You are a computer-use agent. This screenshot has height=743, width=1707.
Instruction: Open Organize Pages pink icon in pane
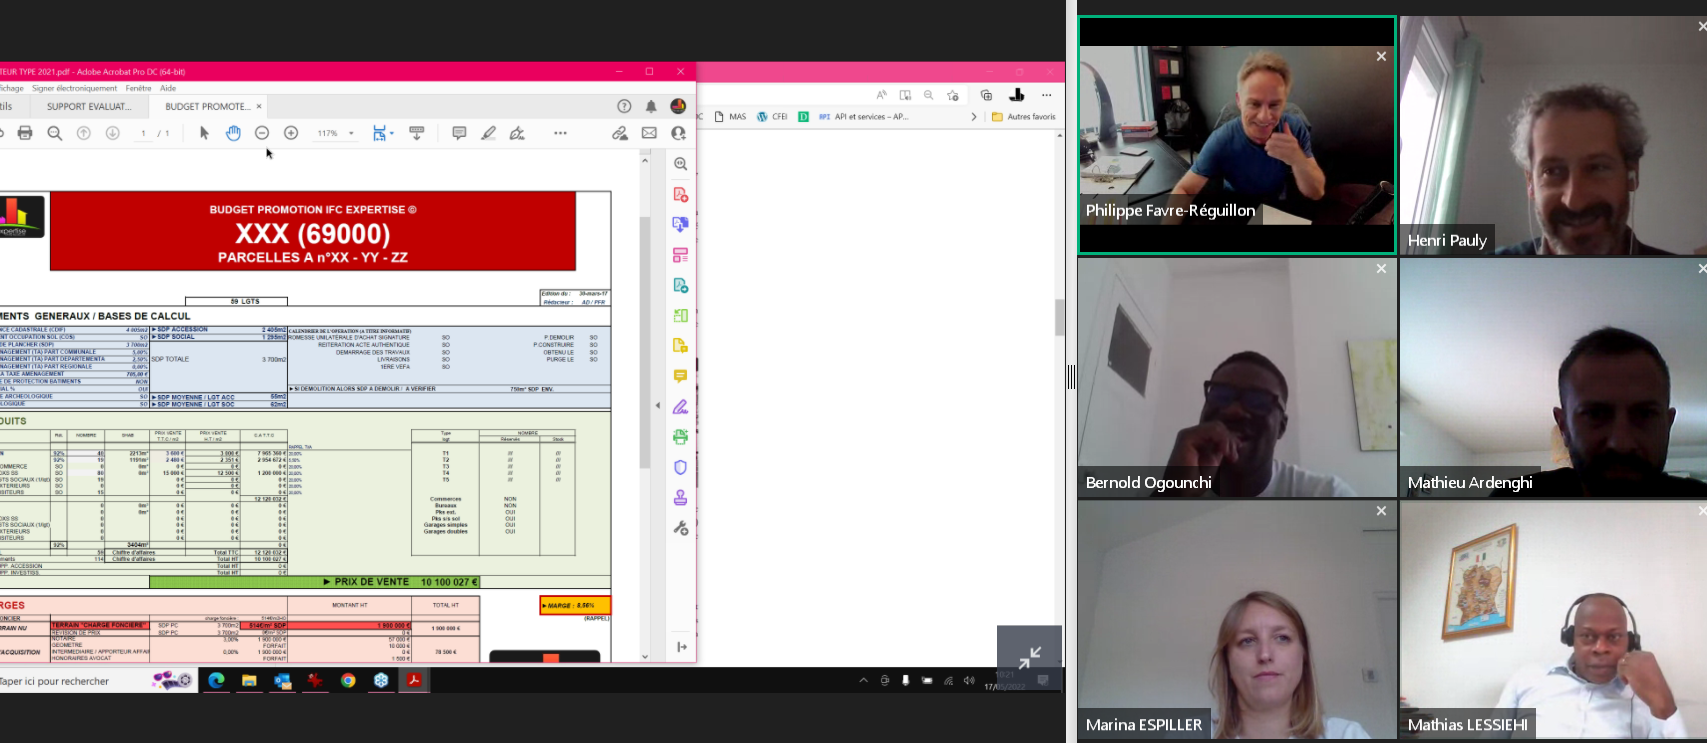pos(681,255)
